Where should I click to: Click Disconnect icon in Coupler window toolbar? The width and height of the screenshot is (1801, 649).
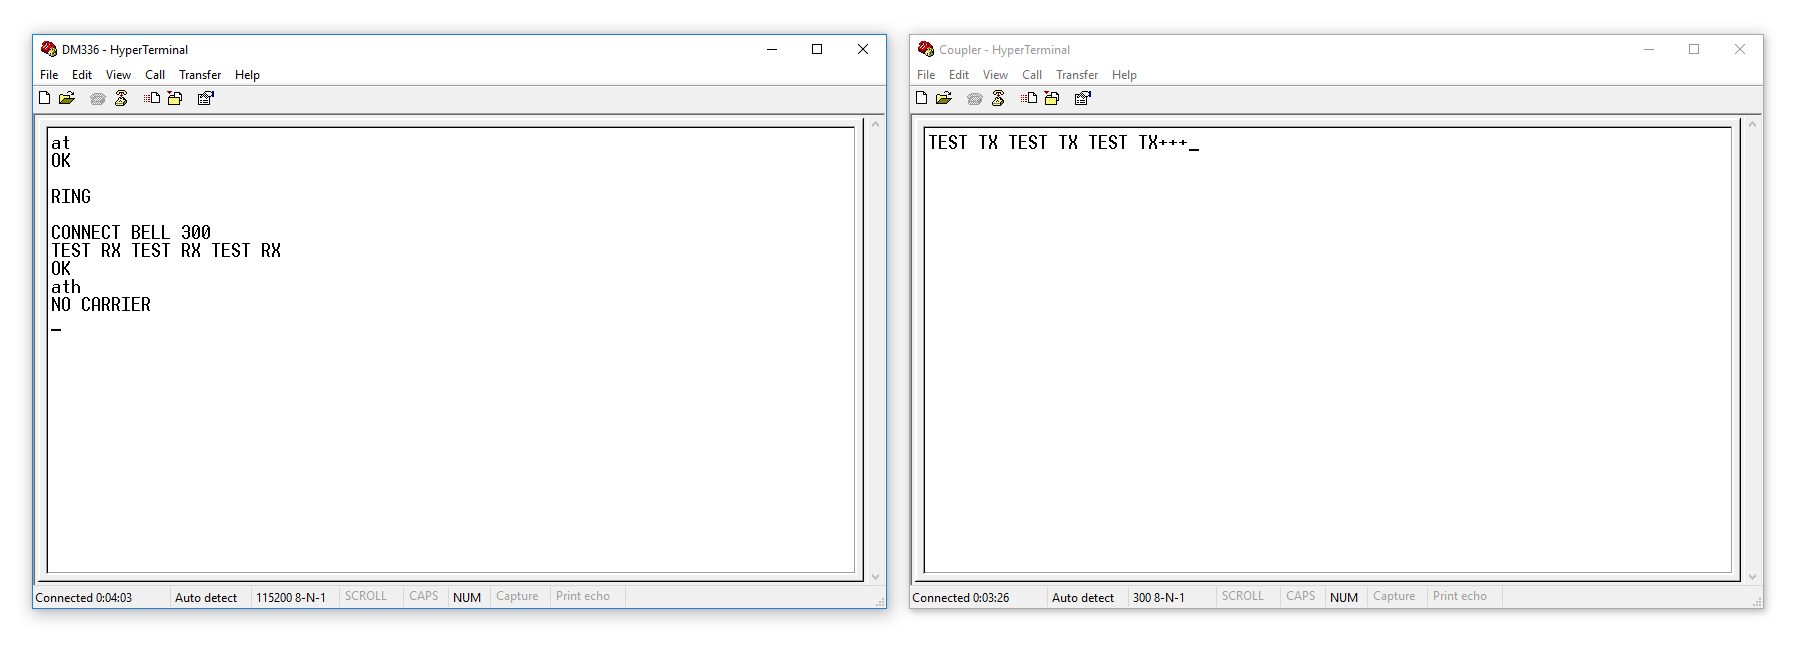[x=998, y=98]
